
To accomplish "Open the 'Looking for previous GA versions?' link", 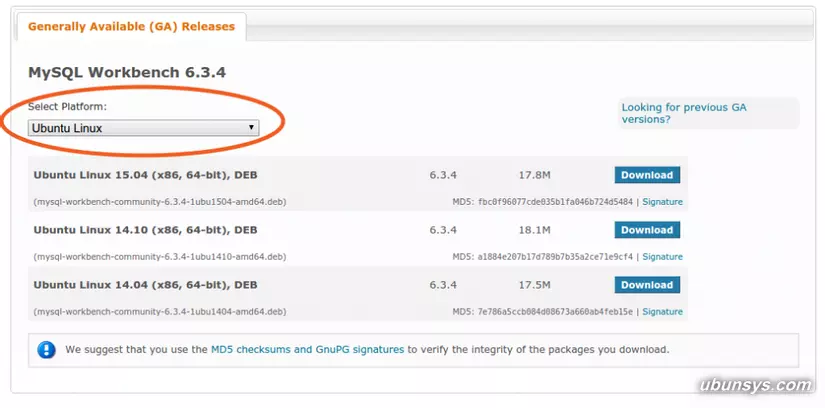I will tap(684, 113).
